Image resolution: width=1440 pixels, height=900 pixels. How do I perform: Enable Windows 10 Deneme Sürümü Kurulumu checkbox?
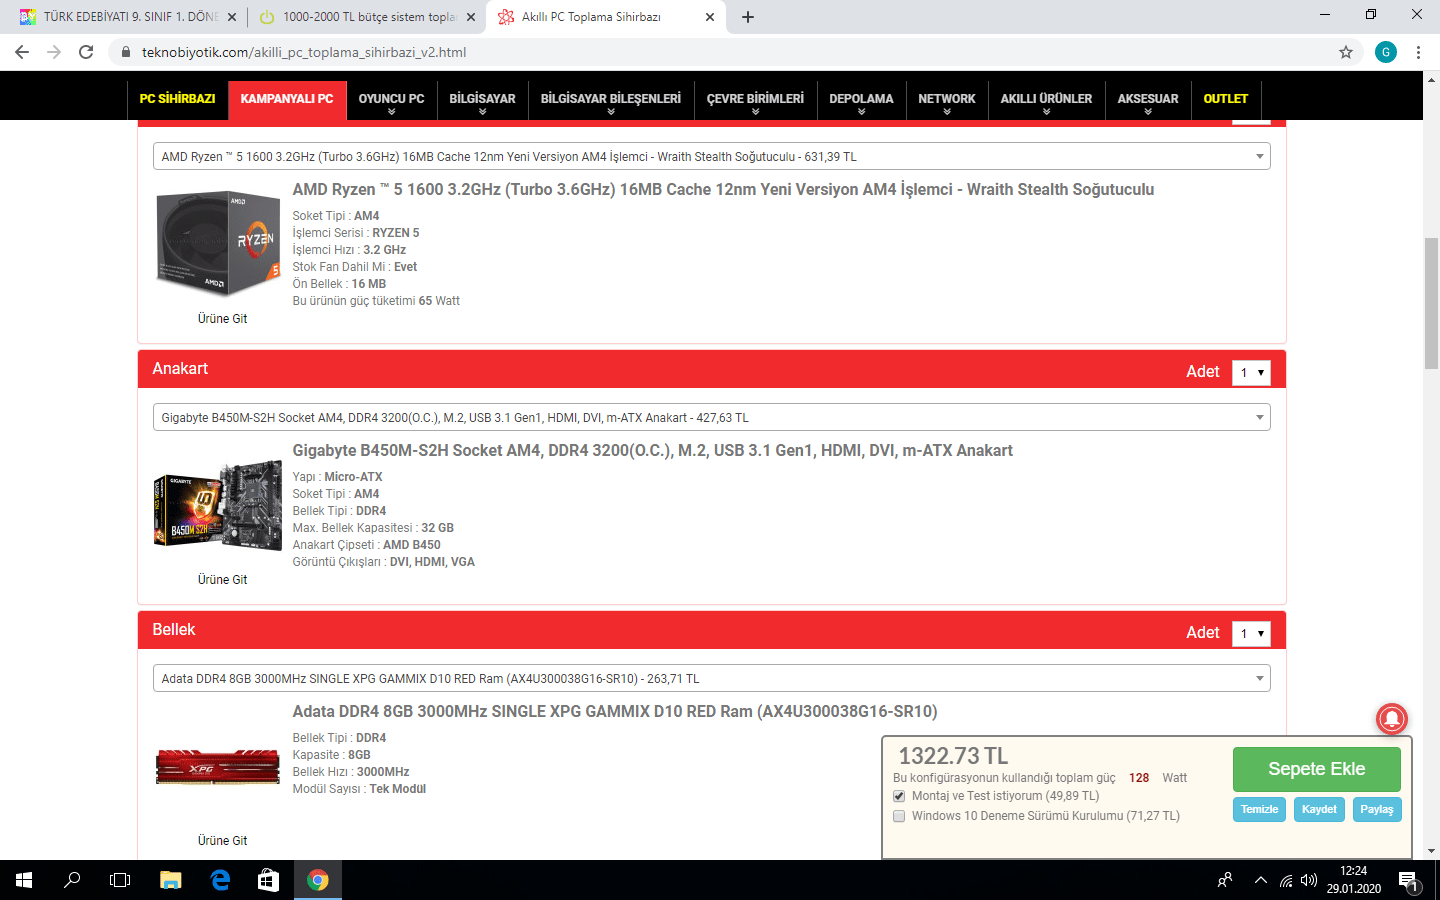899,816
